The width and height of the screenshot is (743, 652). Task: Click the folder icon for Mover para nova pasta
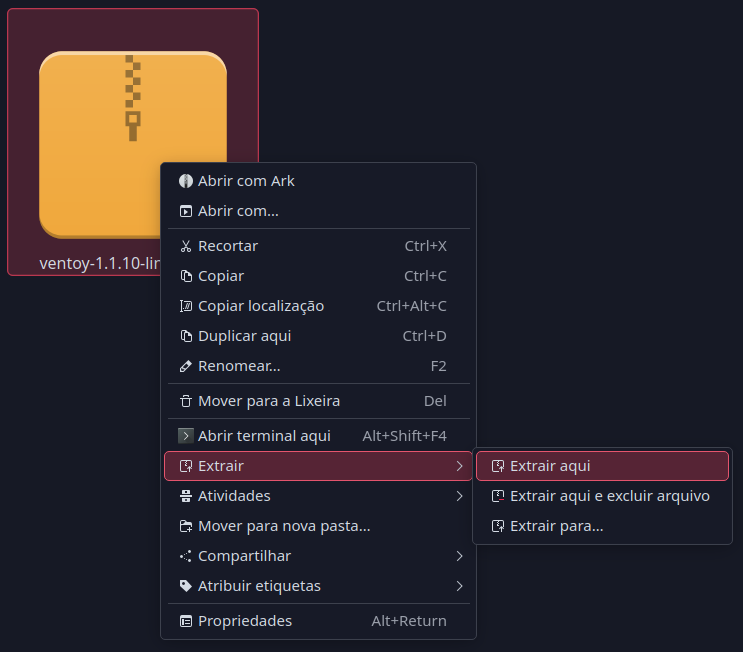click(185, 526)
